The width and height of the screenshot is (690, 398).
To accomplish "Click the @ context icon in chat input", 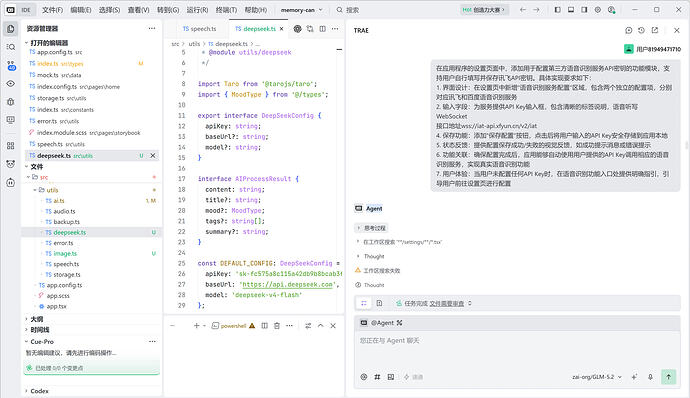I will coord(363,377).
